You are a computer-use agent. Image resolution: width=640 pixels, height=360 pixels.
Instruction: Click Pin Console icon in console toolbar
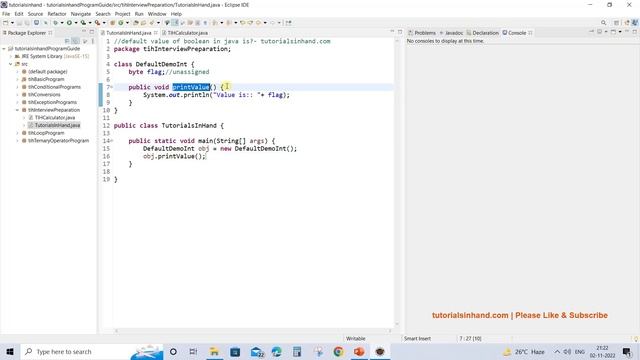[x=591, y=32]
